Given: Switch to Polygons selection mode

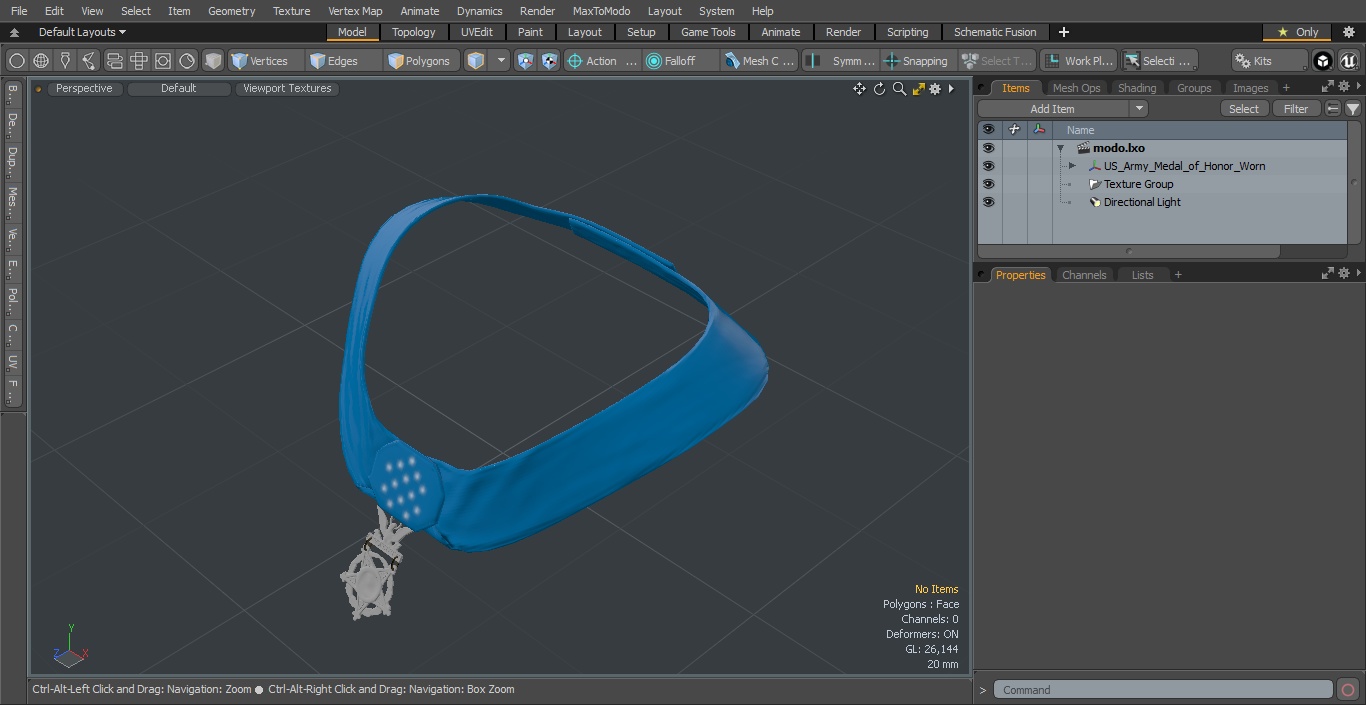Looking at the screenshot, I should [x=423, y=61].
